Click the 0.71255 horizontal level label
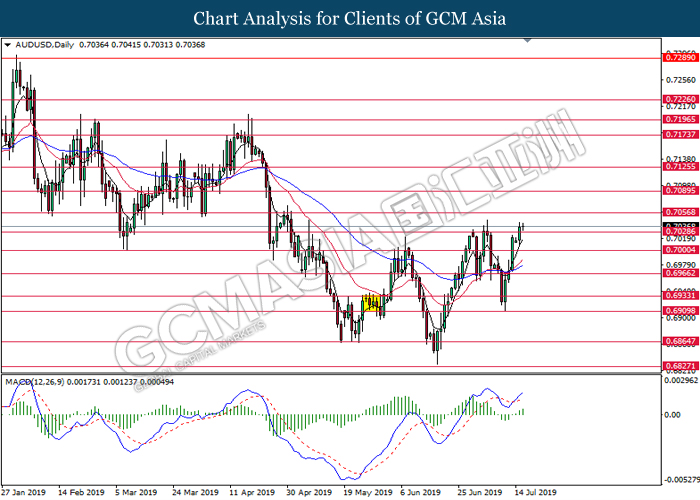 tap(679, 168)
